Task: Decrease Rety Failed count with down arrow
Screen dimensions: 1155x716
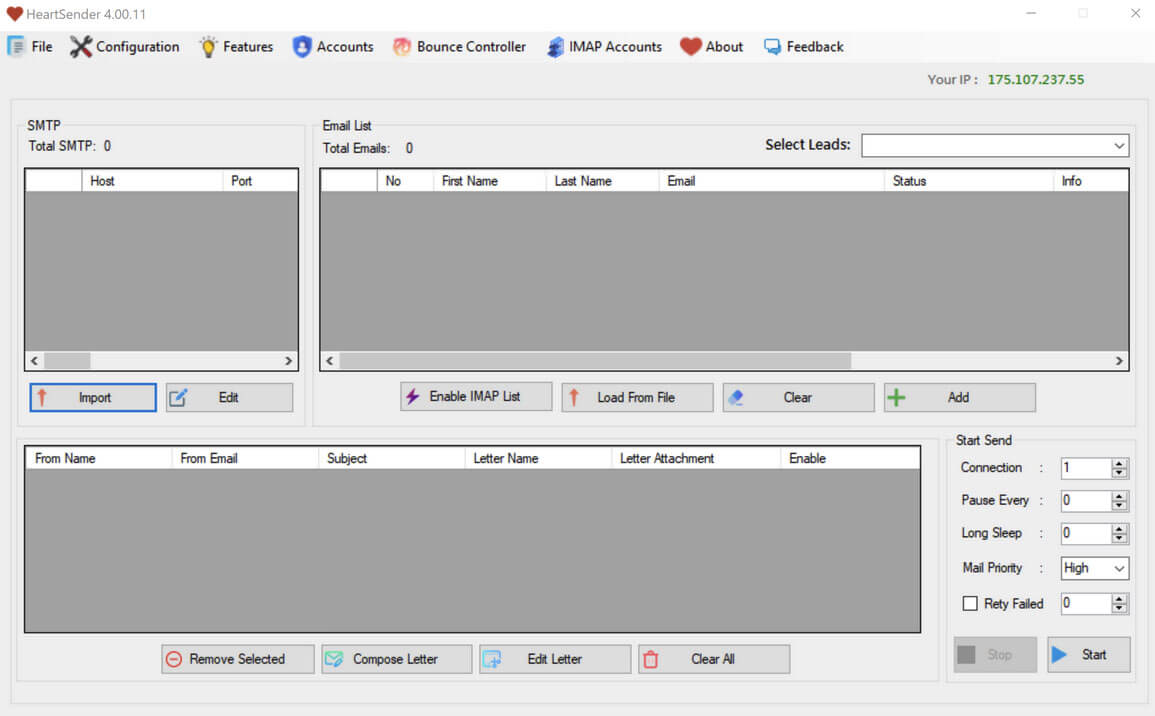Action: click(1119, 608)
